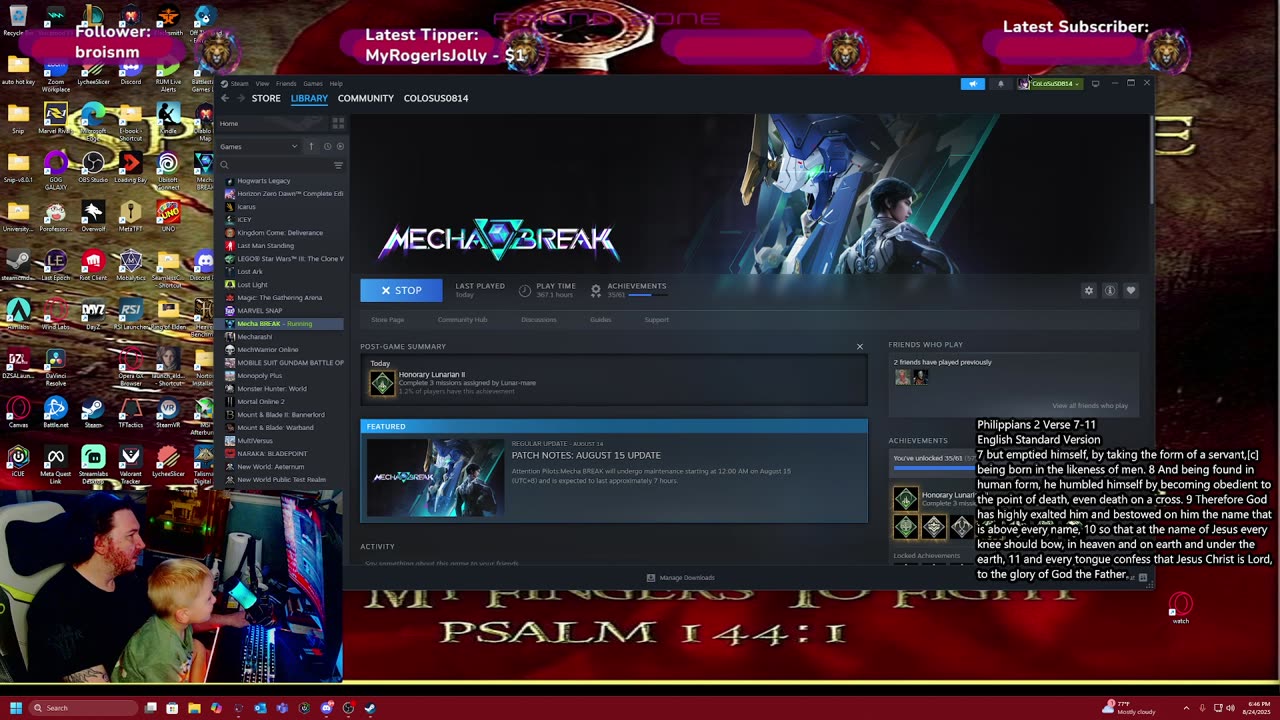
Task: Select Monster Hunter: World in the list
Action: pos(271,389)
